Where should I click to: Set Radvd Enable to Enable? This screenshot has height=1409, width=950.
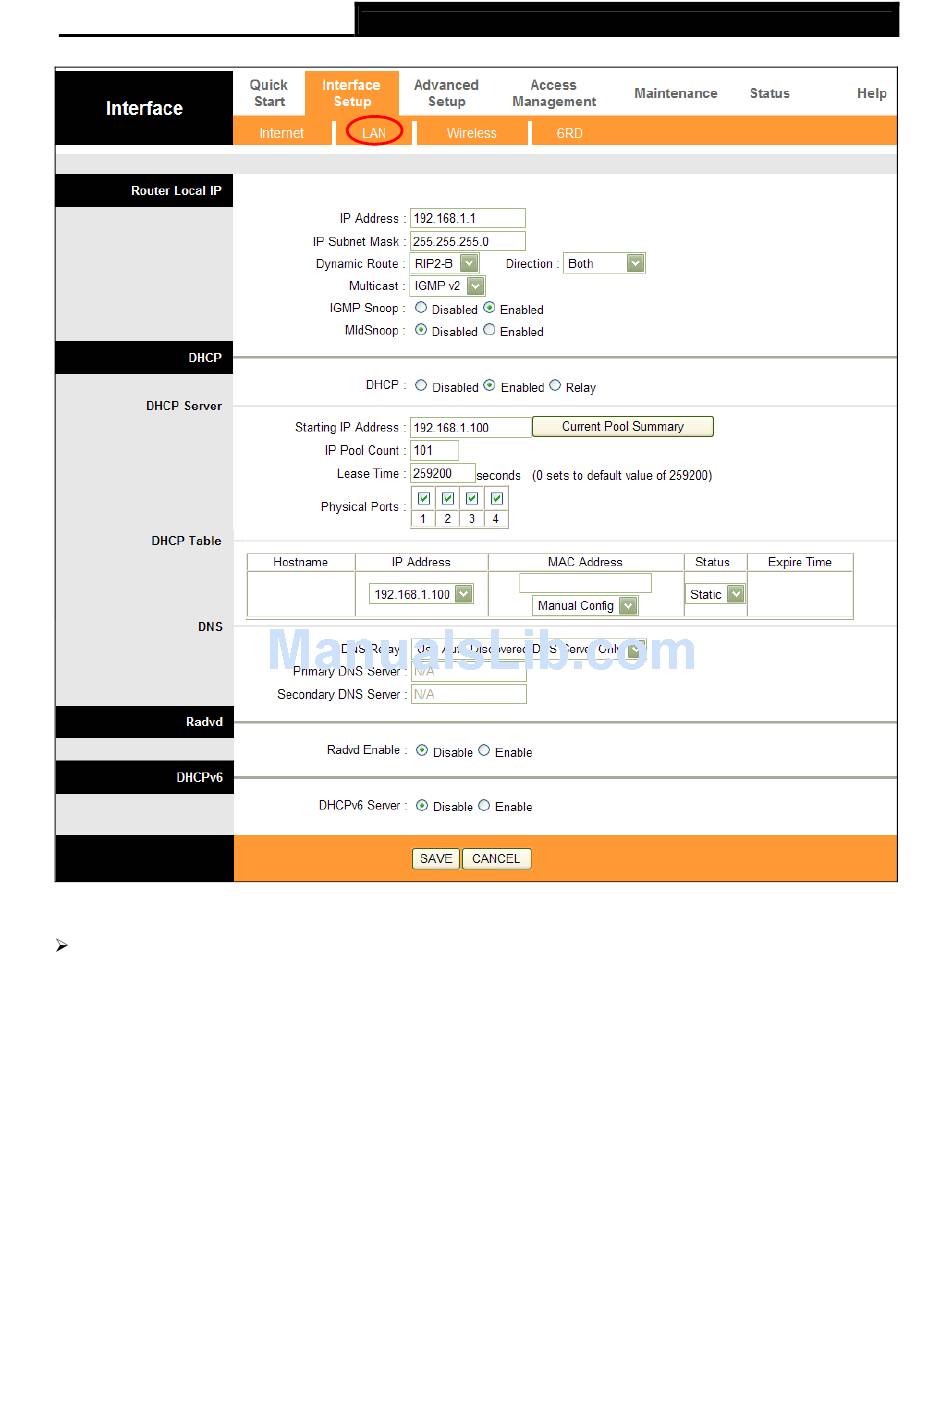tap(484, 750)
